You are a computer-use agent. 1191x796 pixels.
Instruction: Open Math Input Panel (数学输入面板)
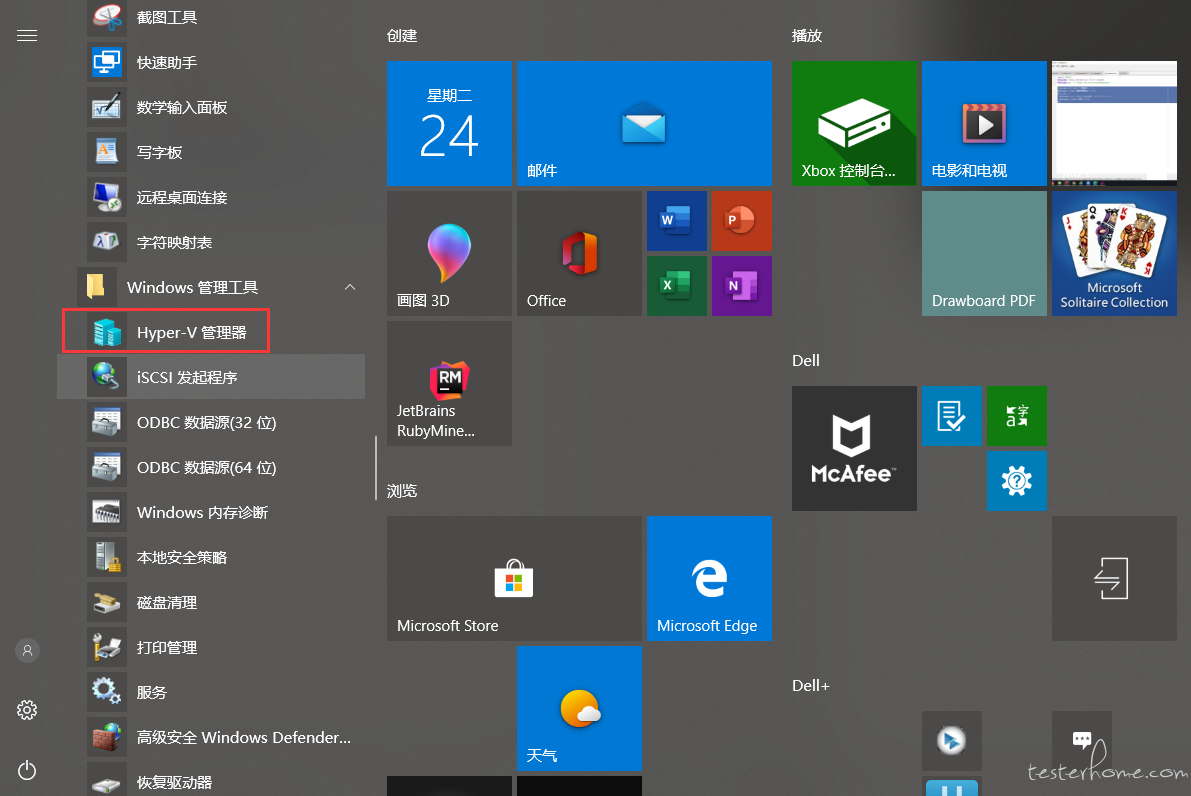tap(211, 107)
